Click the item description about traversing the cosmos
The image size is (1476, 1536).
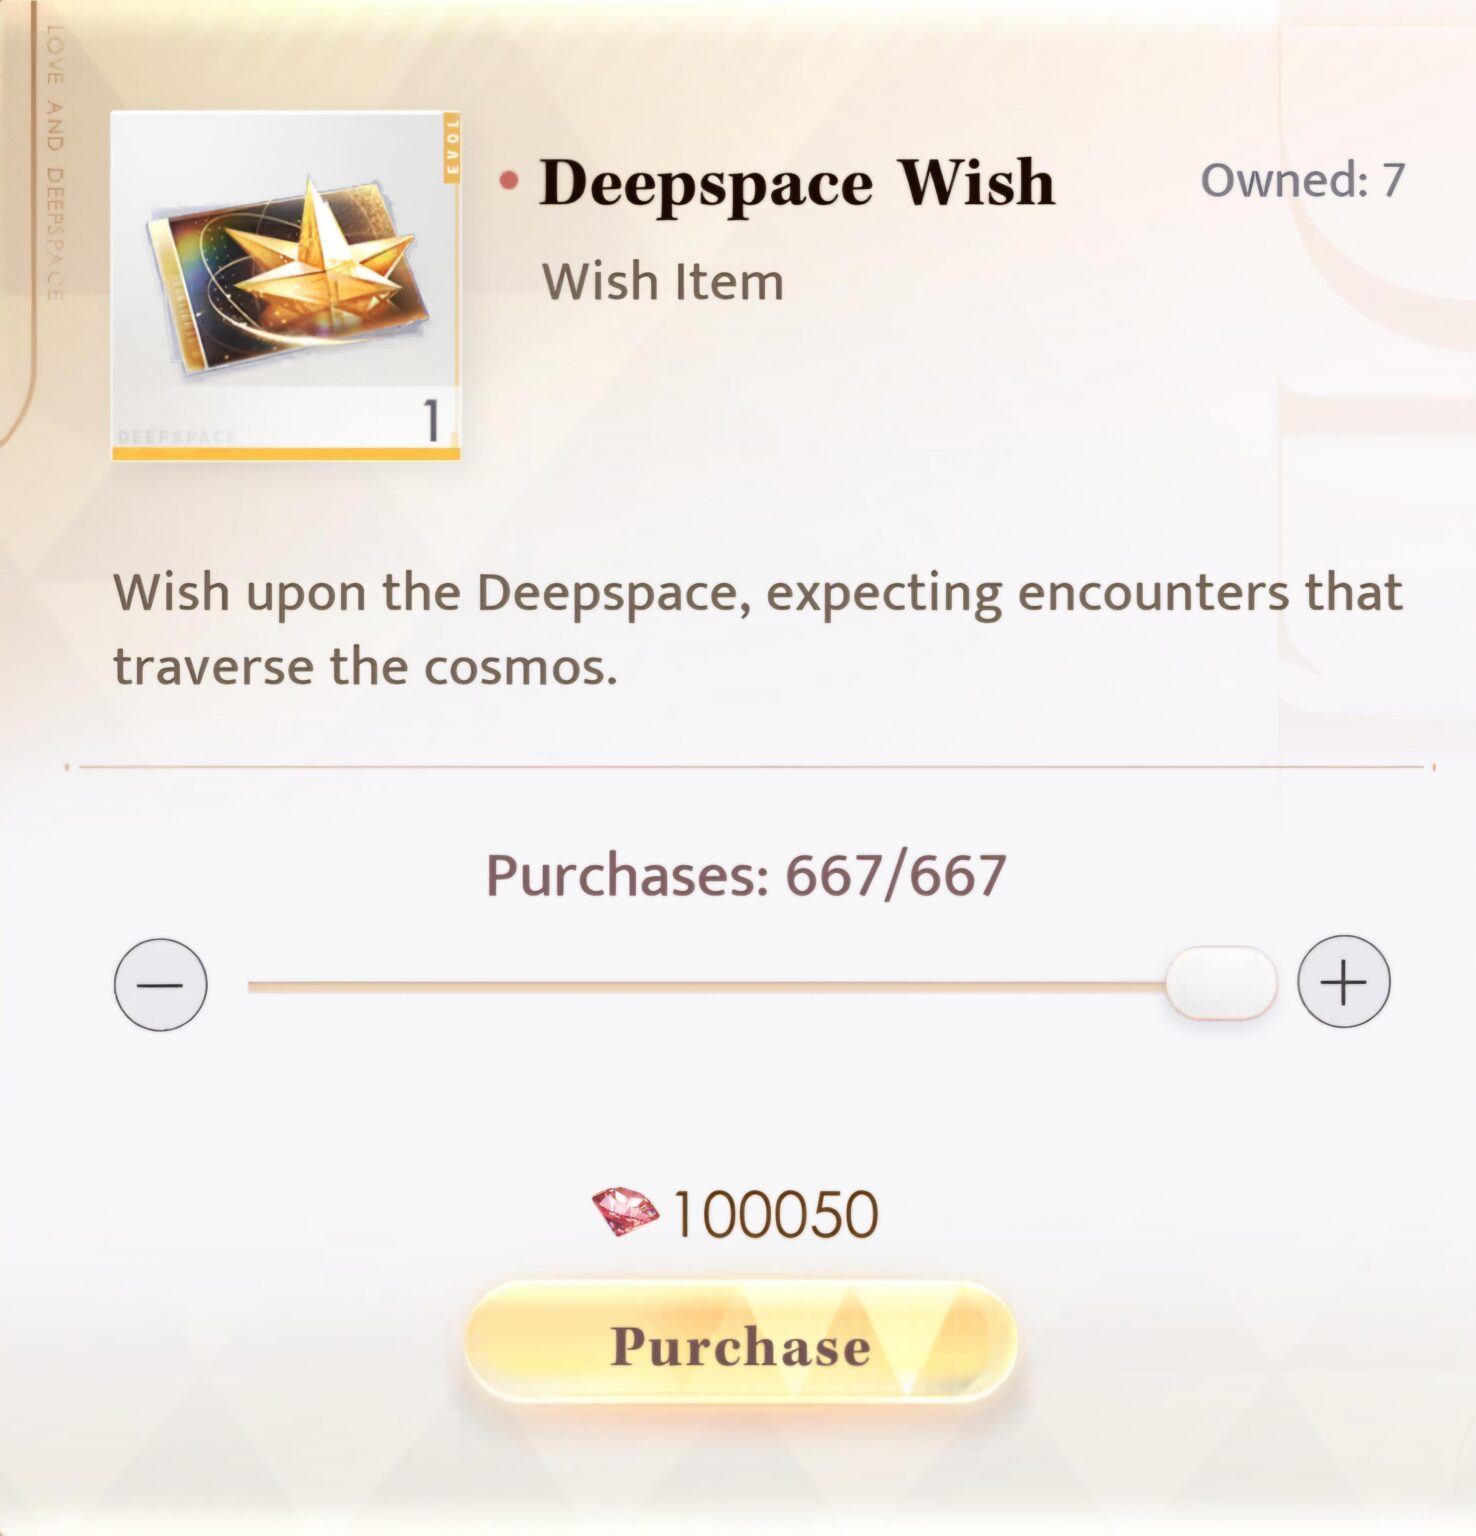758,629
